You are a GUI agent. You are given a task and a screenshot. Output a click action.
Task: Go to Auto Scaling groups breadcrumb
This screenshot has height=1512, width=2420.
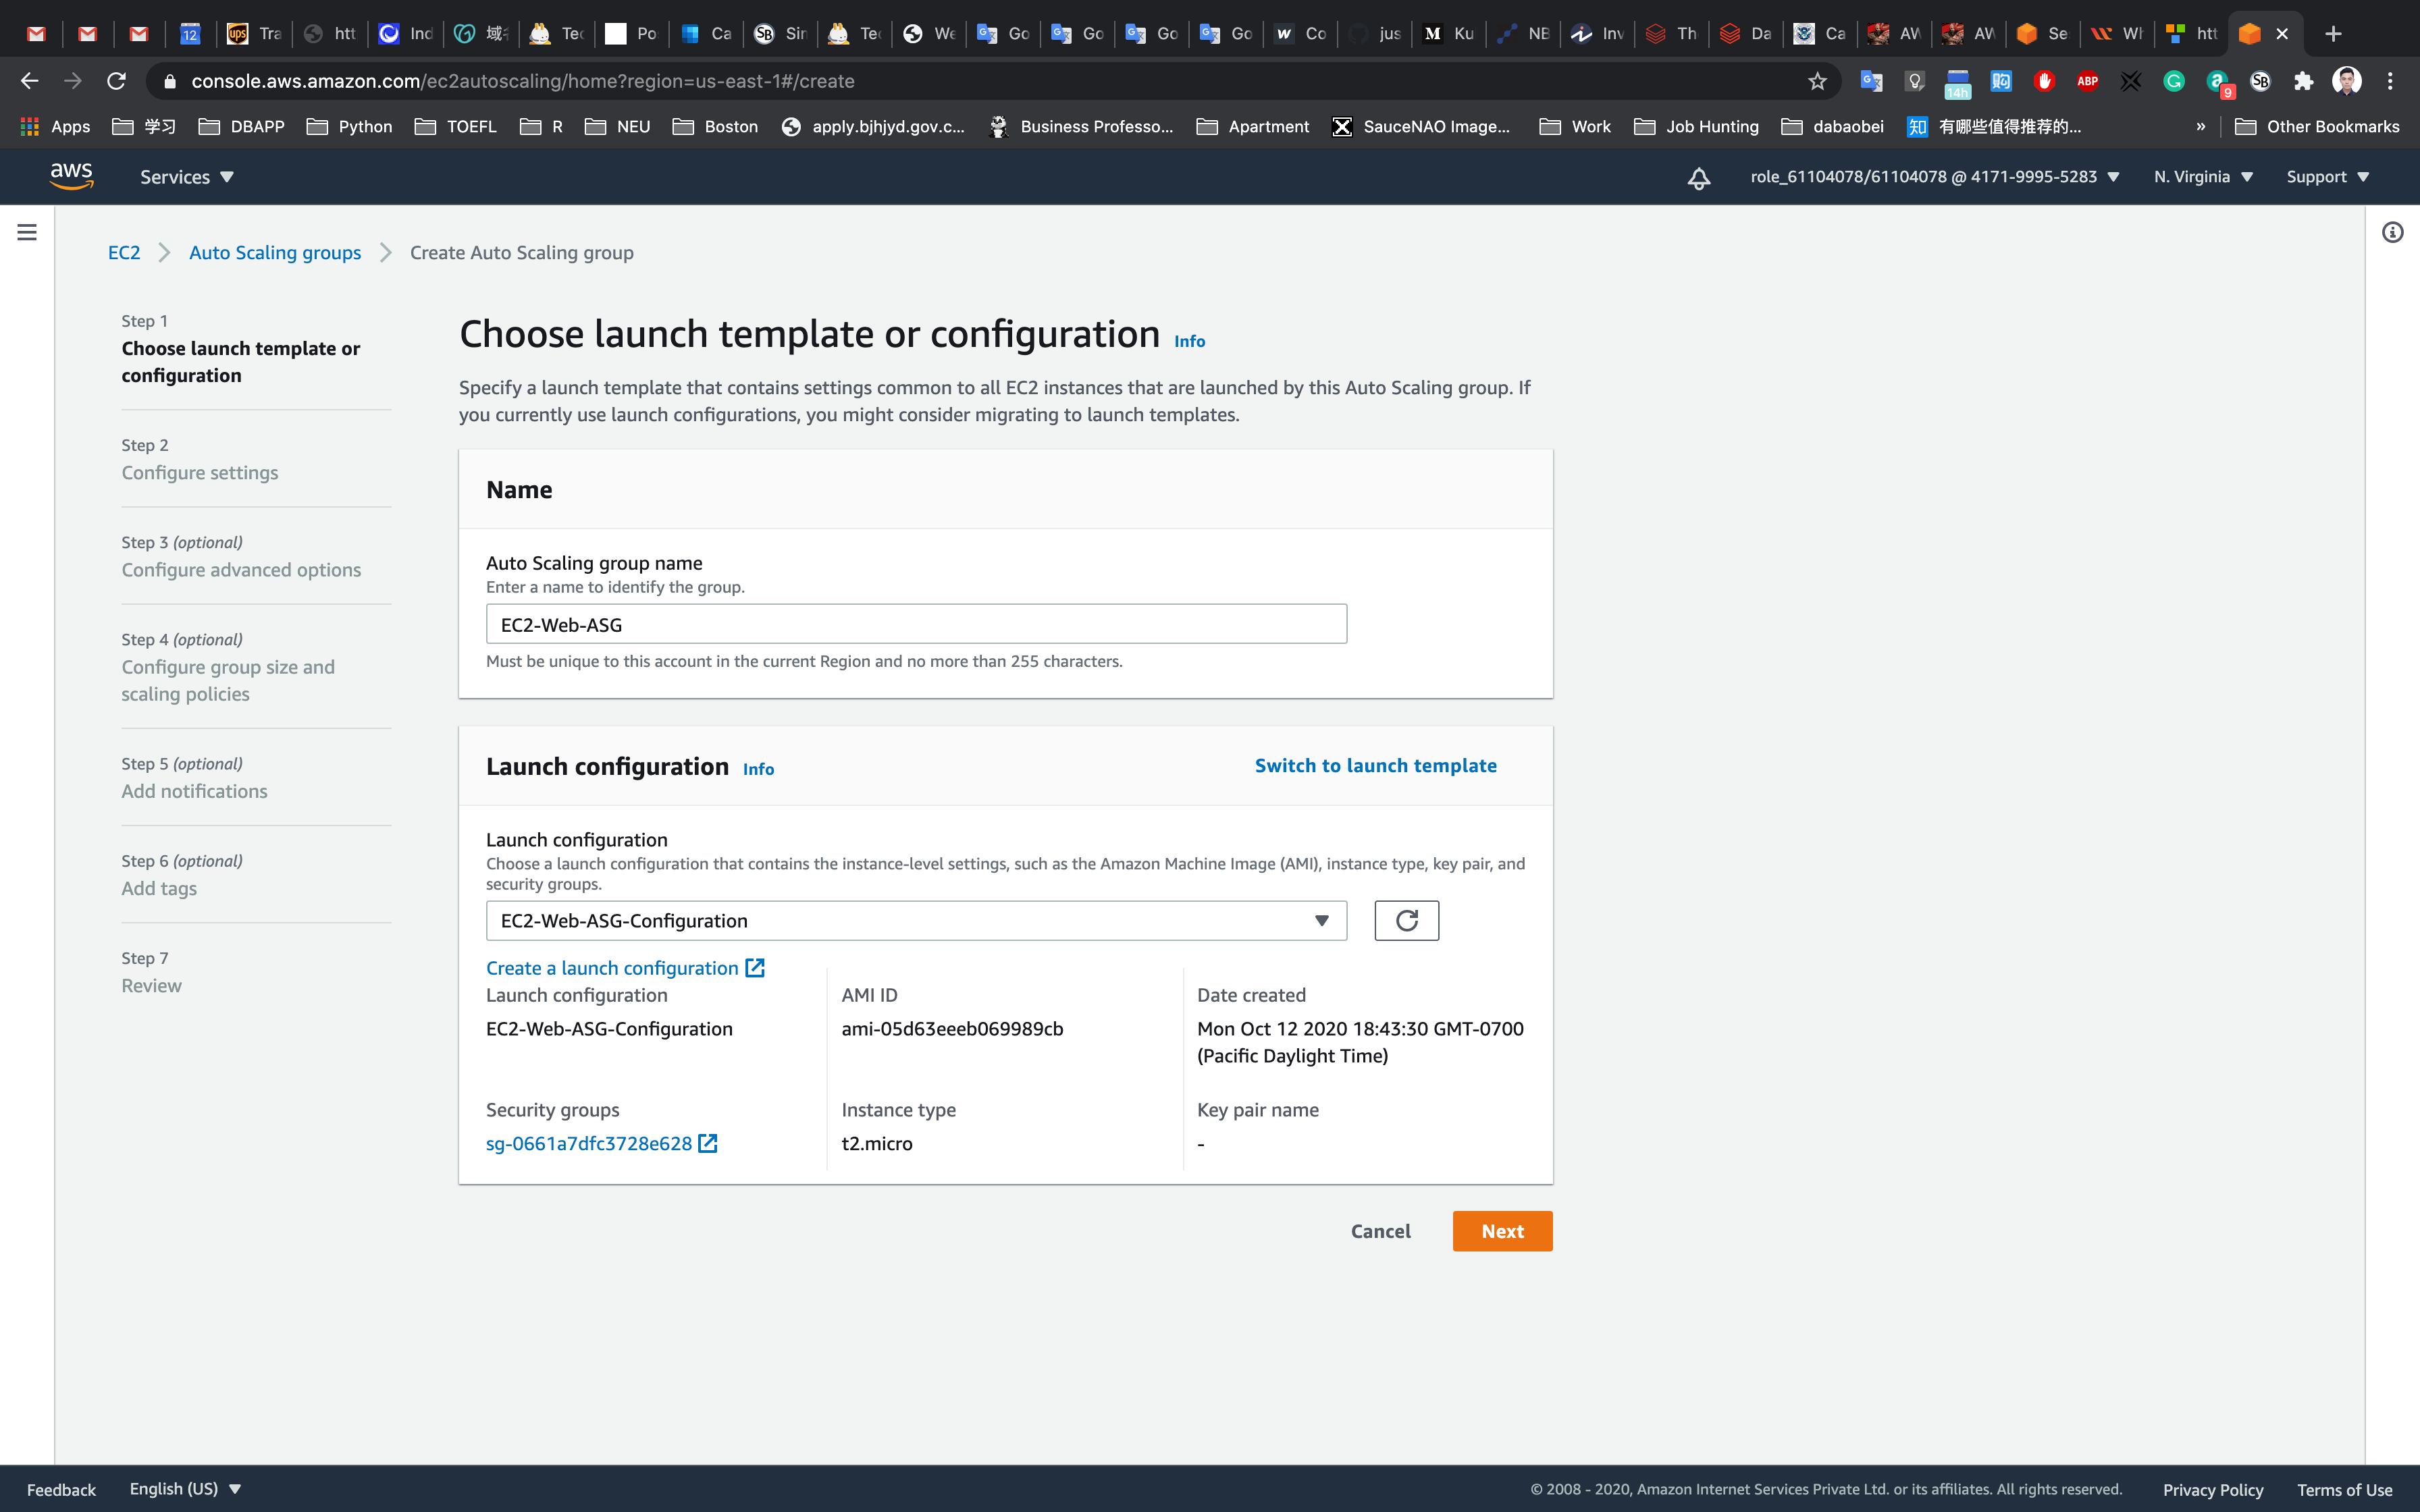275,253
